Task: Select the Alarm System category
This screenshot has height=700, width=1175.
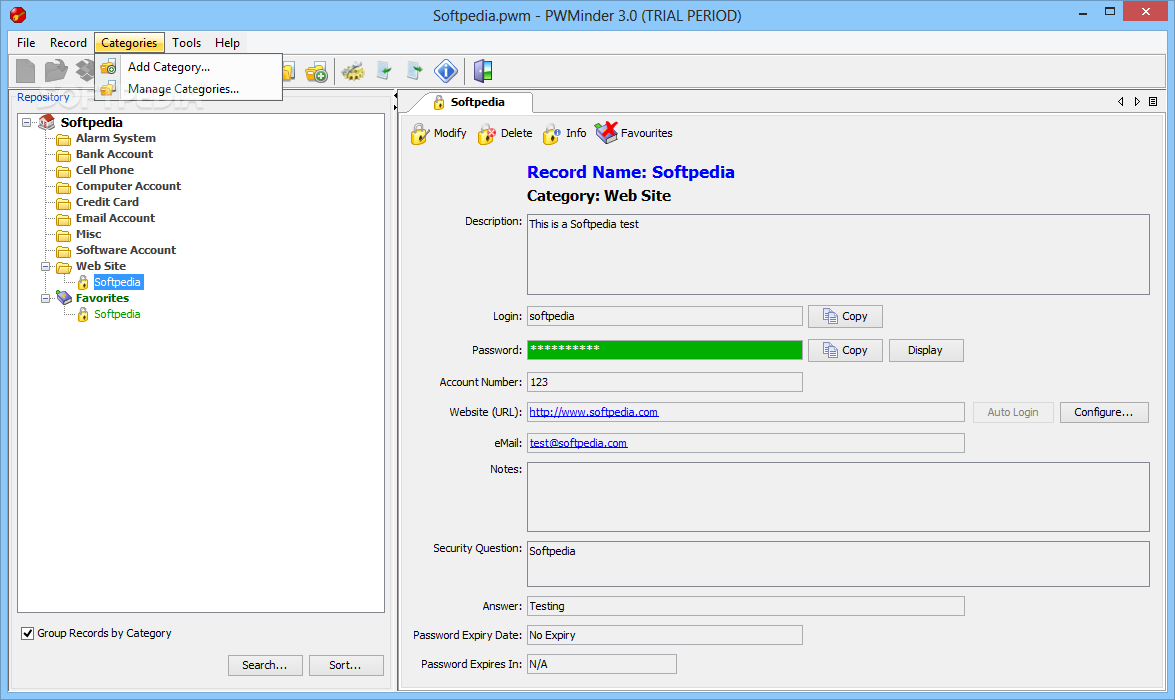Action: click(x=115, y=138)
